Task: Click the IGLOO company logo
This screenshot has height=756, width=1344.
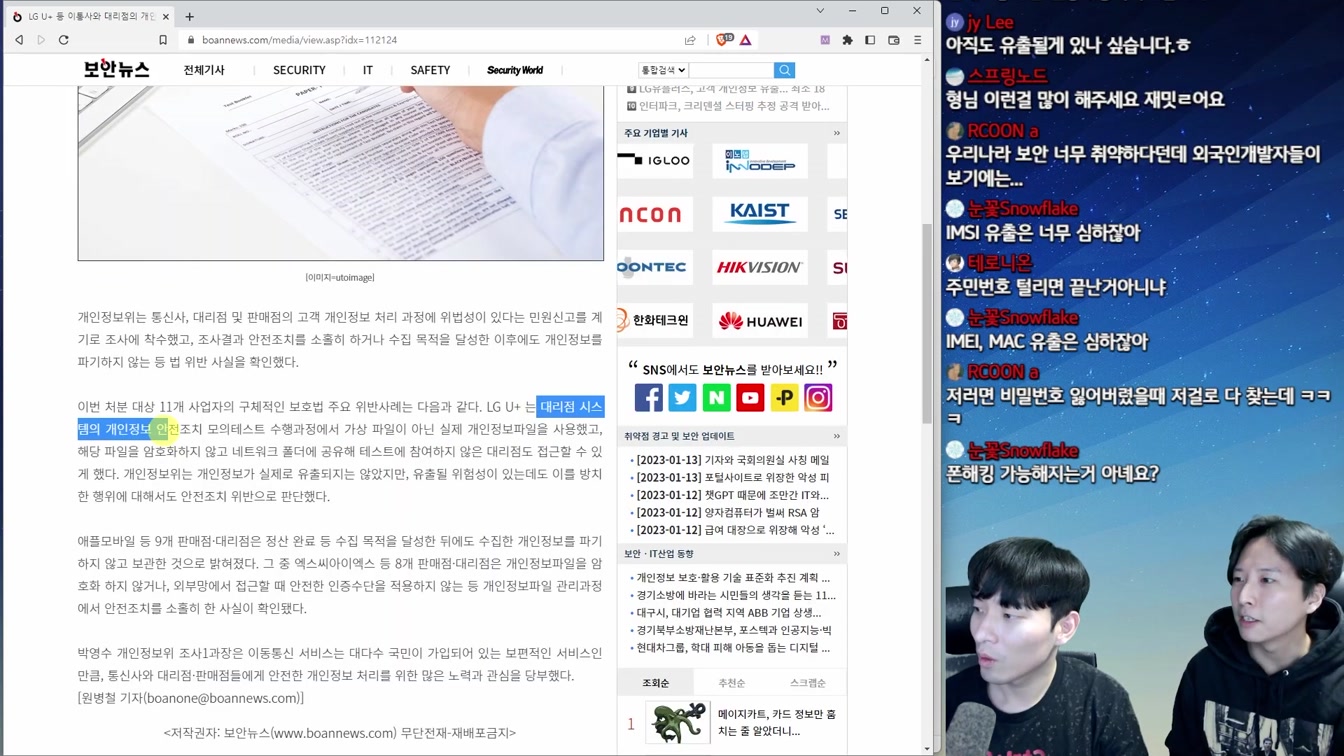Action: [655, 161]
